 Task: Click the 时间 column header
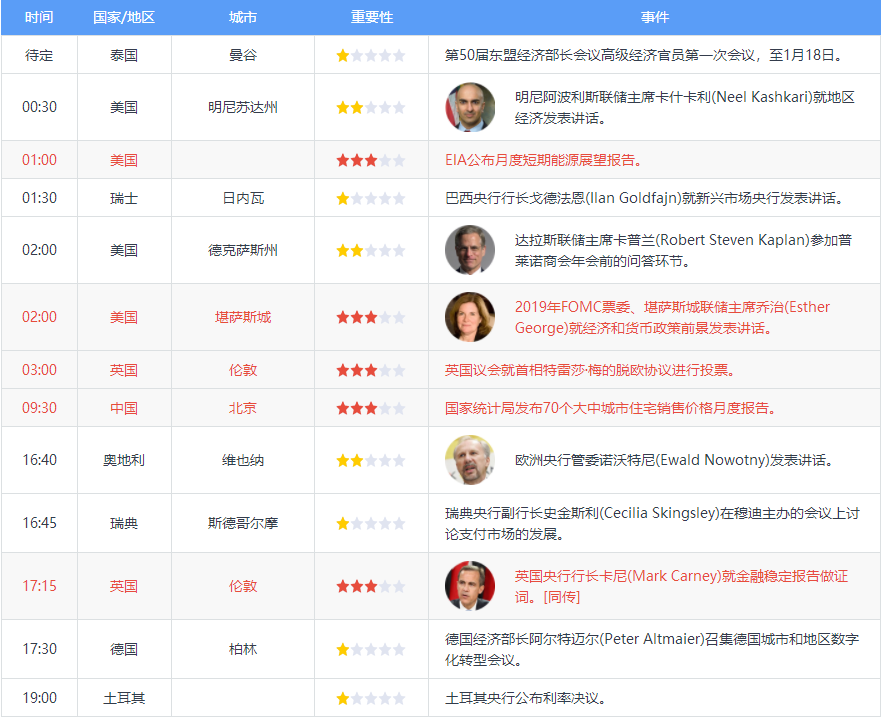click(39, 17)
